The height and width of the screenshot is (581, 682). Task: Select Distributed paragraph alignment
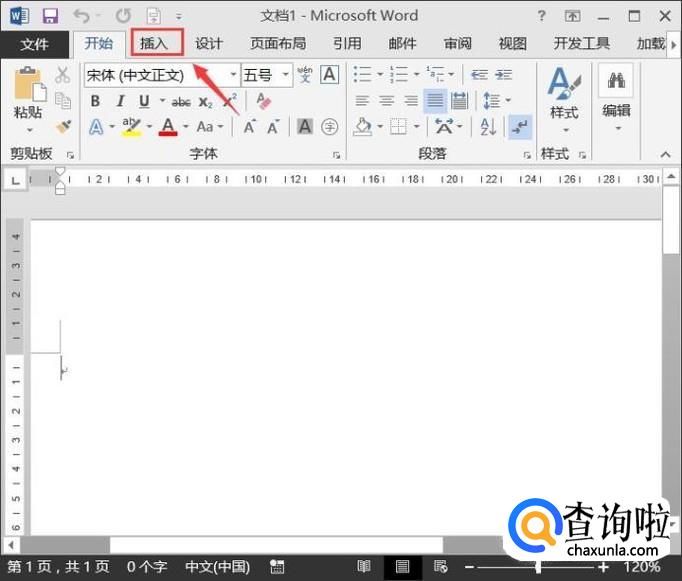[459, 101]
